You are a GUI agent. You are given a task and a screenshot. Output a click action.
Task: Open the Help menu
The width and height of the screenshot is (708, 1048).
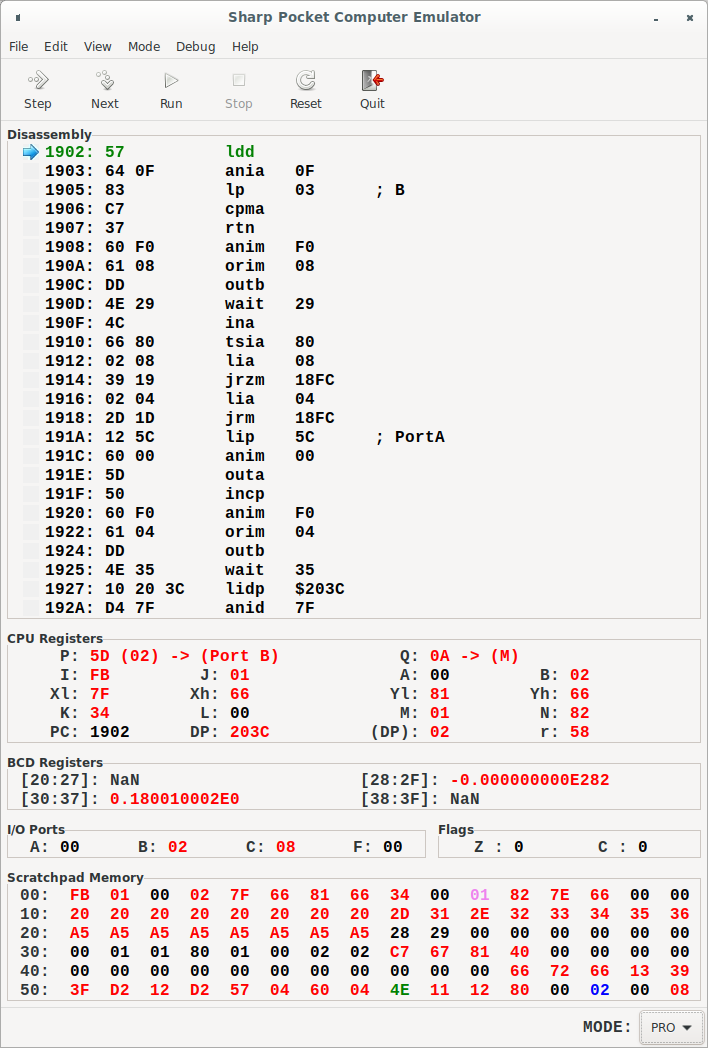(x=245, y=47)
